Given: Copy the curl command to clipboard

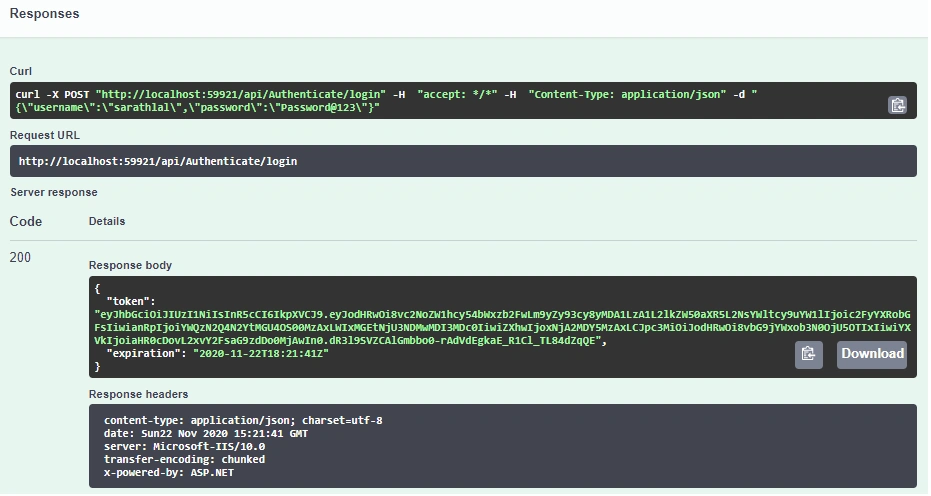Looking at the screenshot, I should click(x=897, y=105).
